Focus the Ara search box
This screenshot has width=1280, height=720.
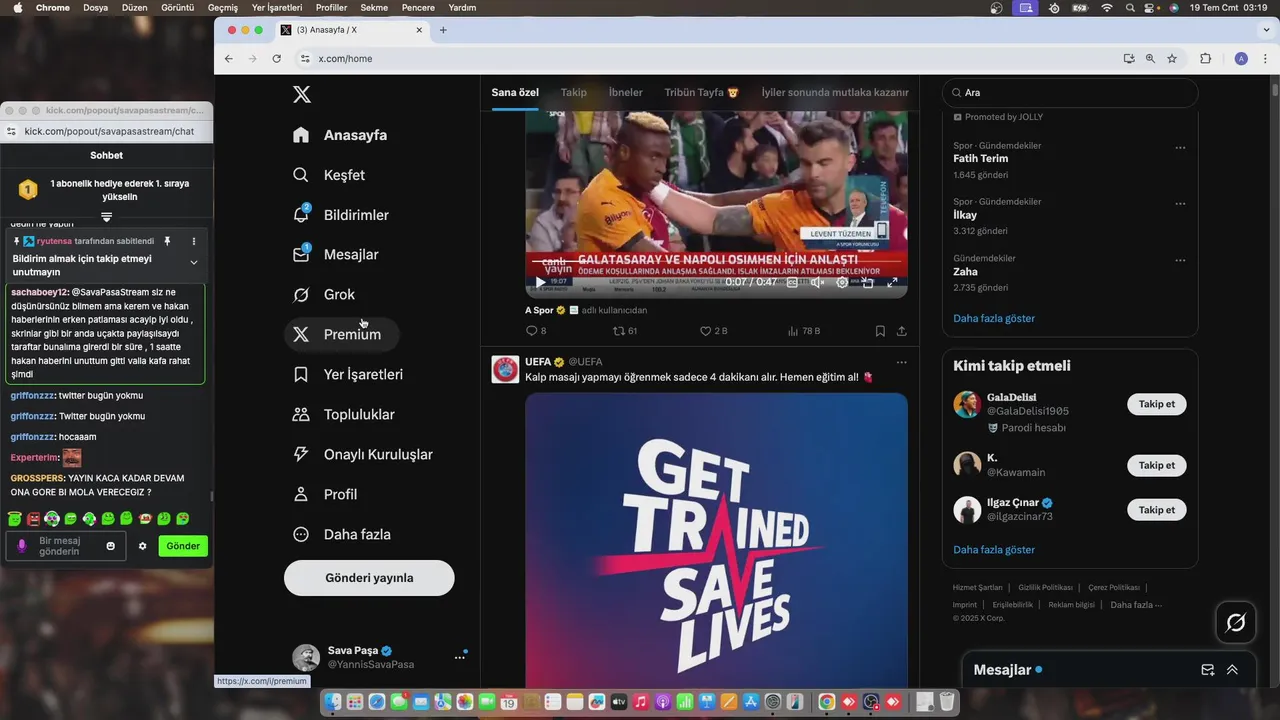pyautogui.click(x=1070, y=93)
